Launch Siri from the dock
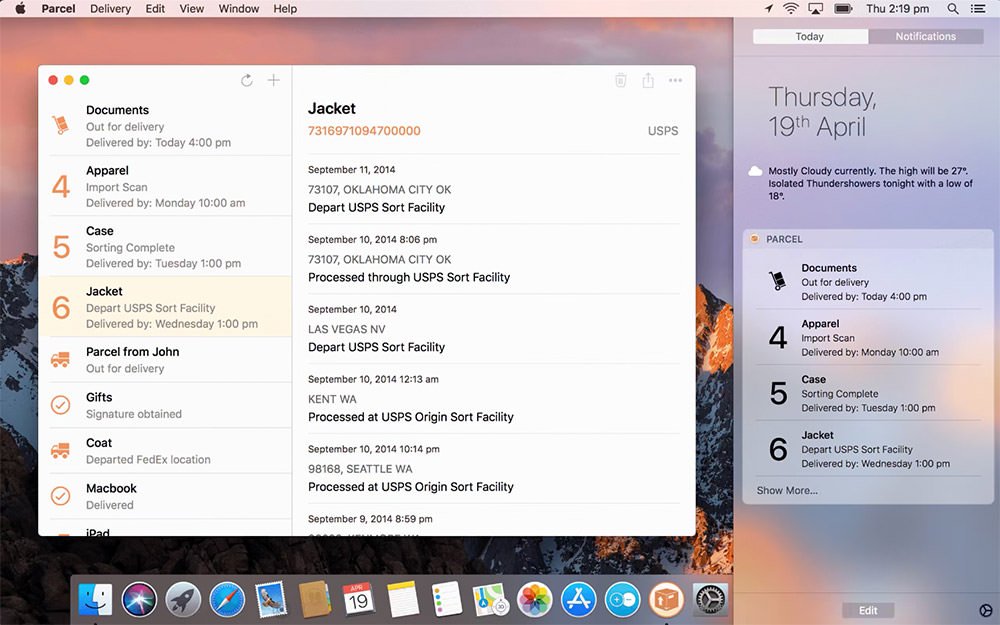Viewport: 1000px width, 625px height. (x=139, y=600)
